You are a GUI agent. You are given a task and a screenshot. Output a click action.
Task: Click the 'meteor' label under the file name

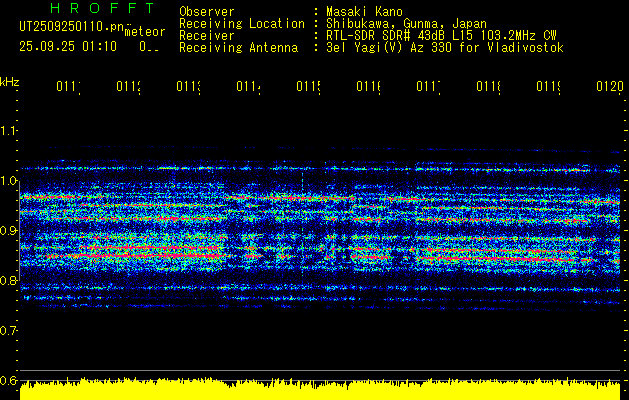(145, 32)
